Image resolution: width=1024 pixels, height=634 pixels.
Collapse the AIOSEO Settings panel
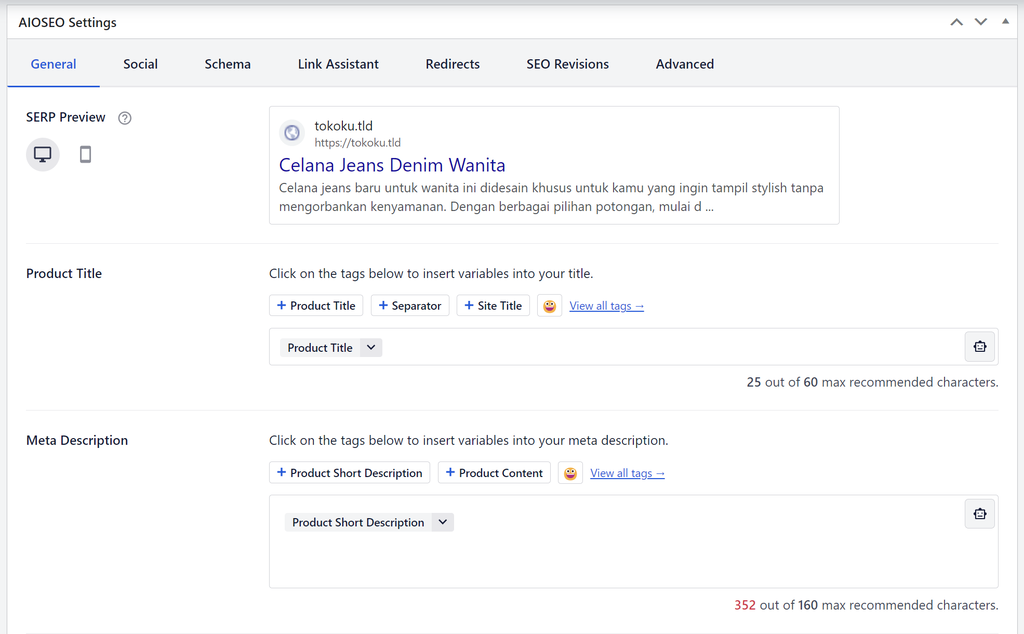[1004, 19]
